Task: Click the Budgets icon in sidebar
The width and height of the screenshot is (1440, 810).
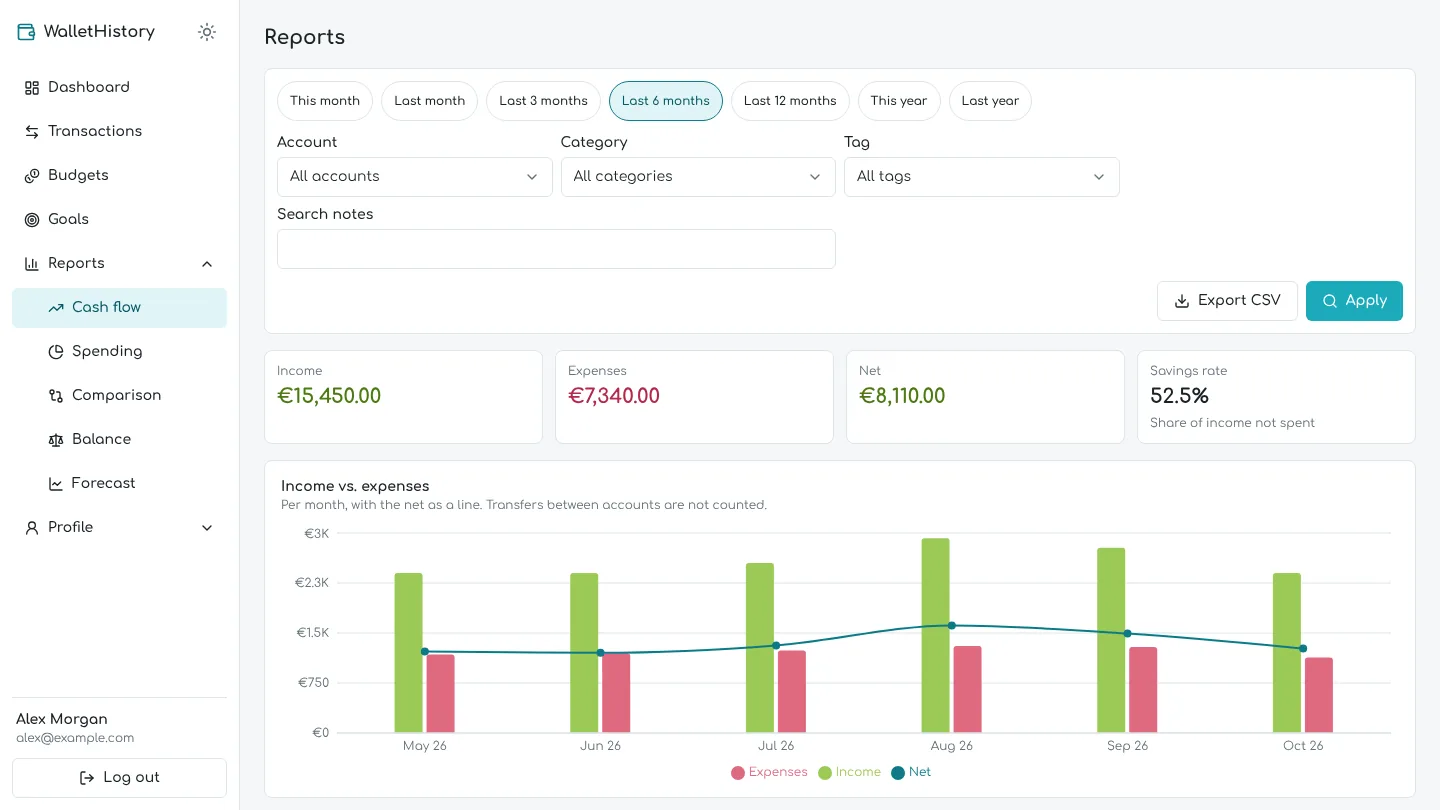Action: click(x=32, y=176)
